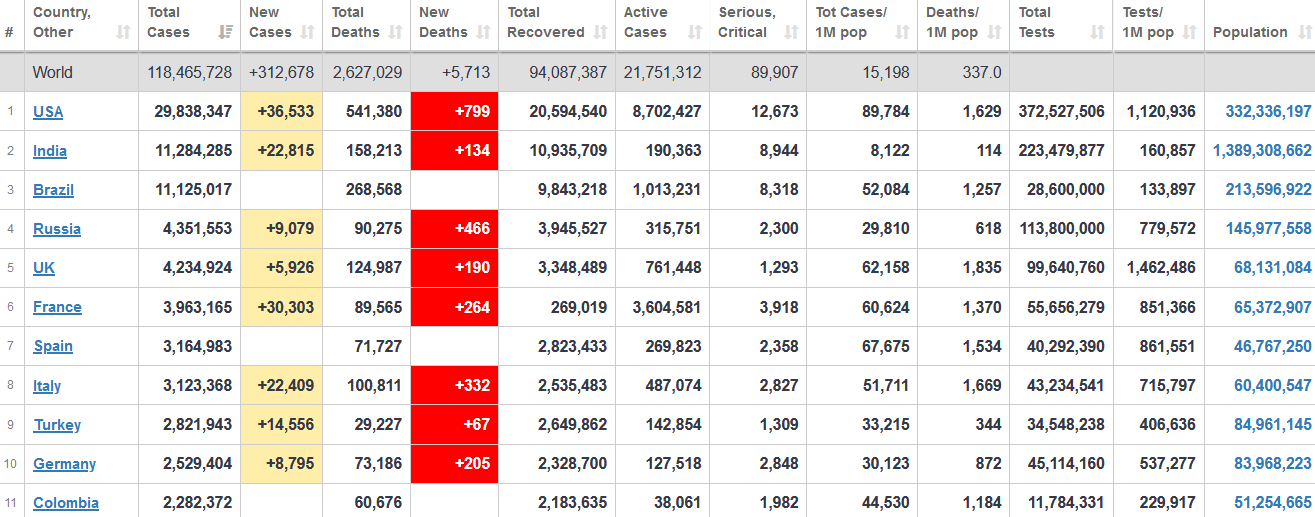The height and width of the screenshot is (517, 1315).
Task: Sort by Tot Cases/1M pop arrows
Action: click(x=902, y=32)
